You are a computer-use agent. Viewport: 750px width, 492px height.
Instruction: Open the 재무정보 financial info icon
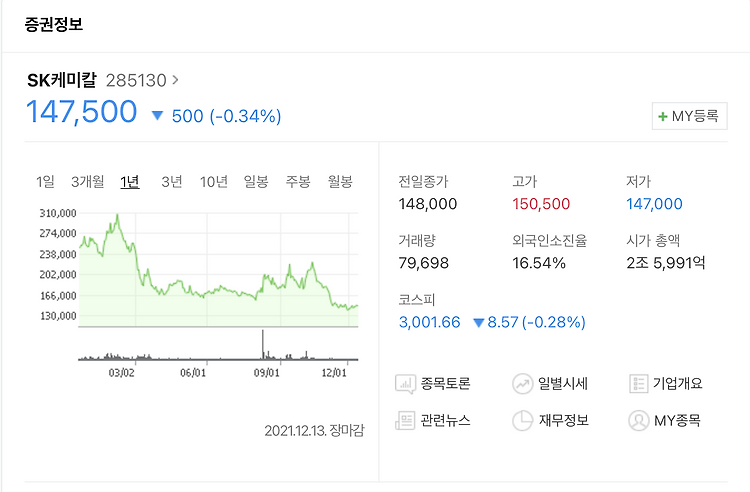tap(523, 420)
